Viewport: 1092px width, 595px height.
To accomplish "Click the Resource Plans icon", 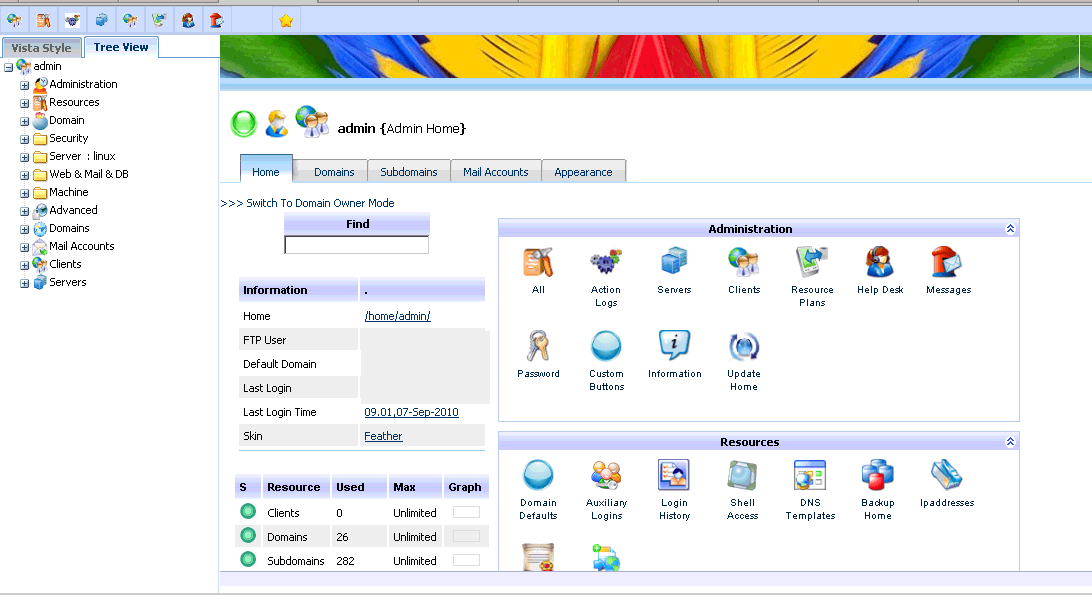I will 812,263.
